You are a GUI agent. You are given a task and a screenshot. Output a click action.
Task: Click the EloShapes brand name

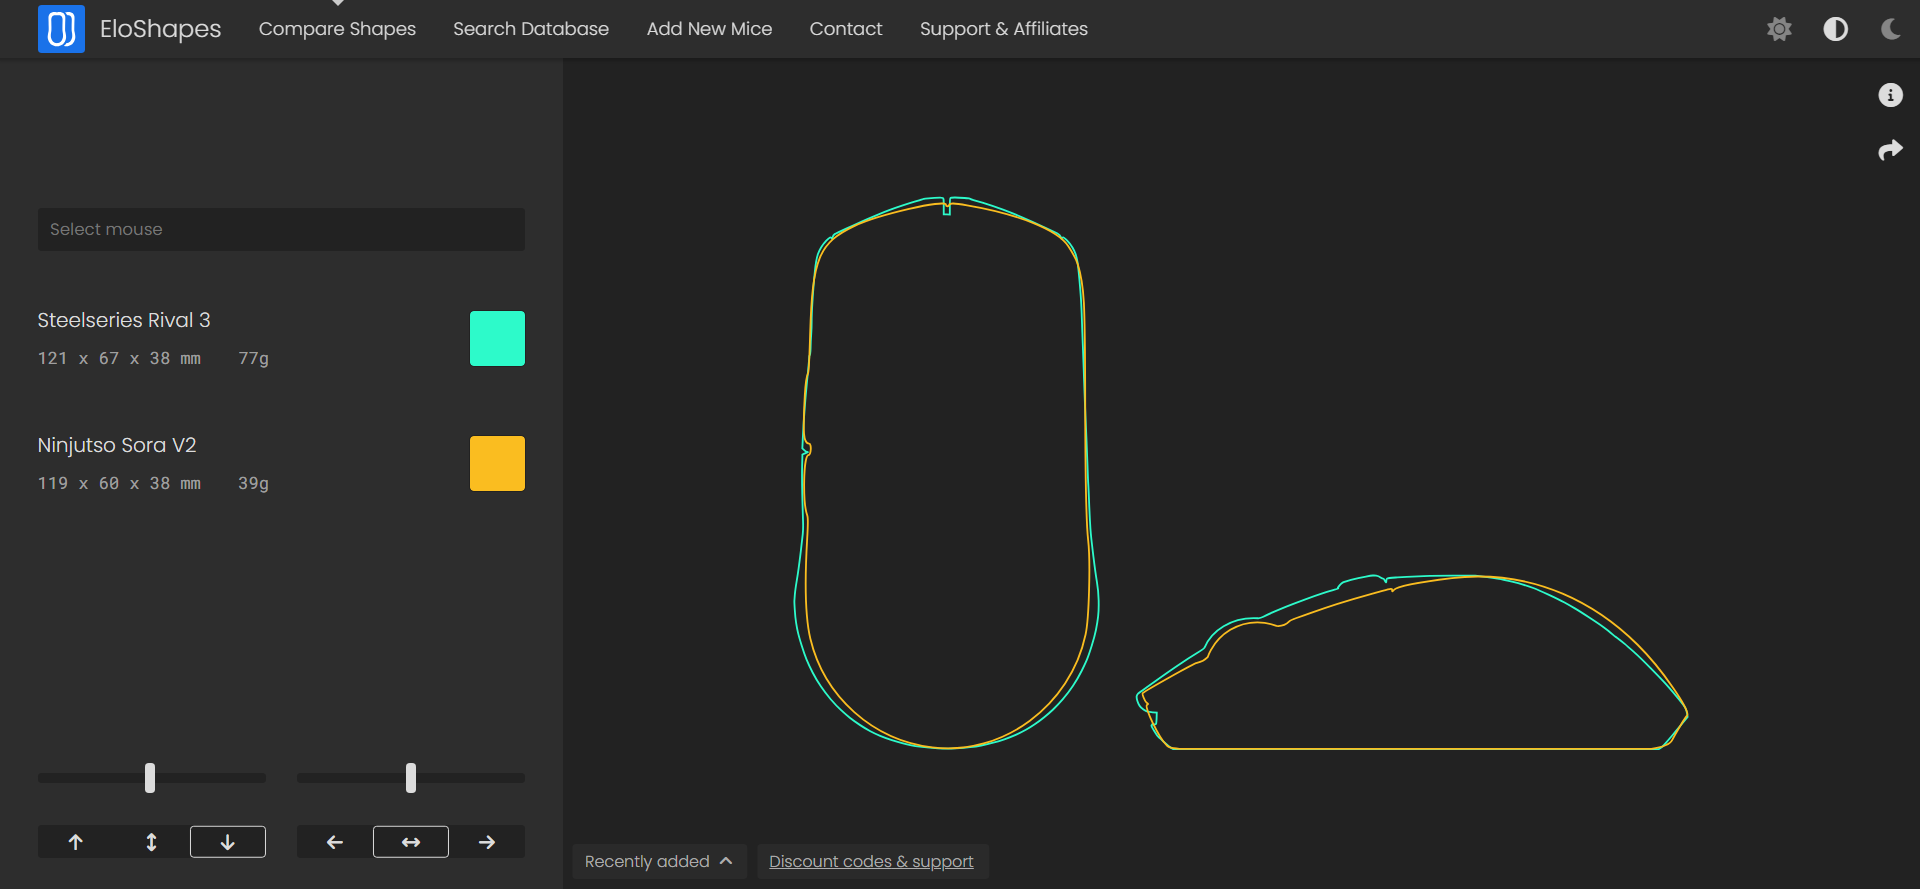[160, 29]
